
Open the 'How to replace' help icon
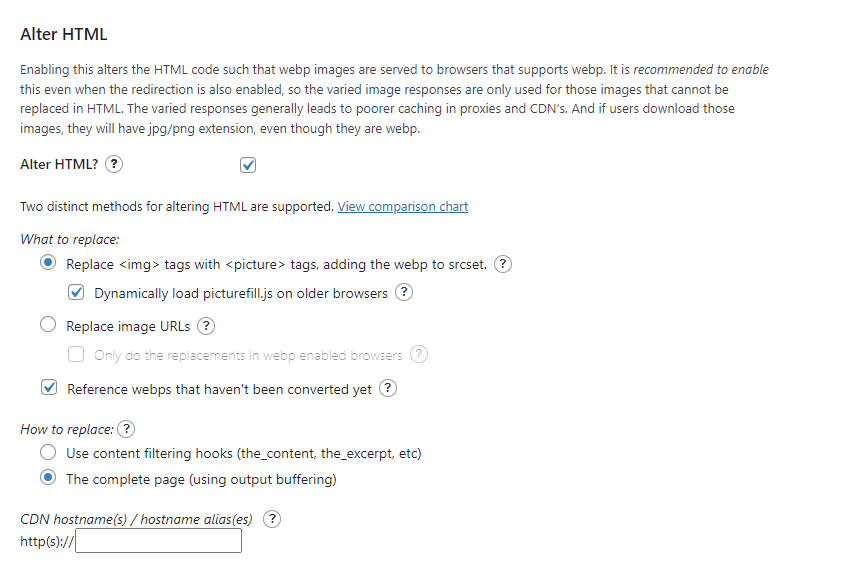pyautogui.click(x=126, y=429)
